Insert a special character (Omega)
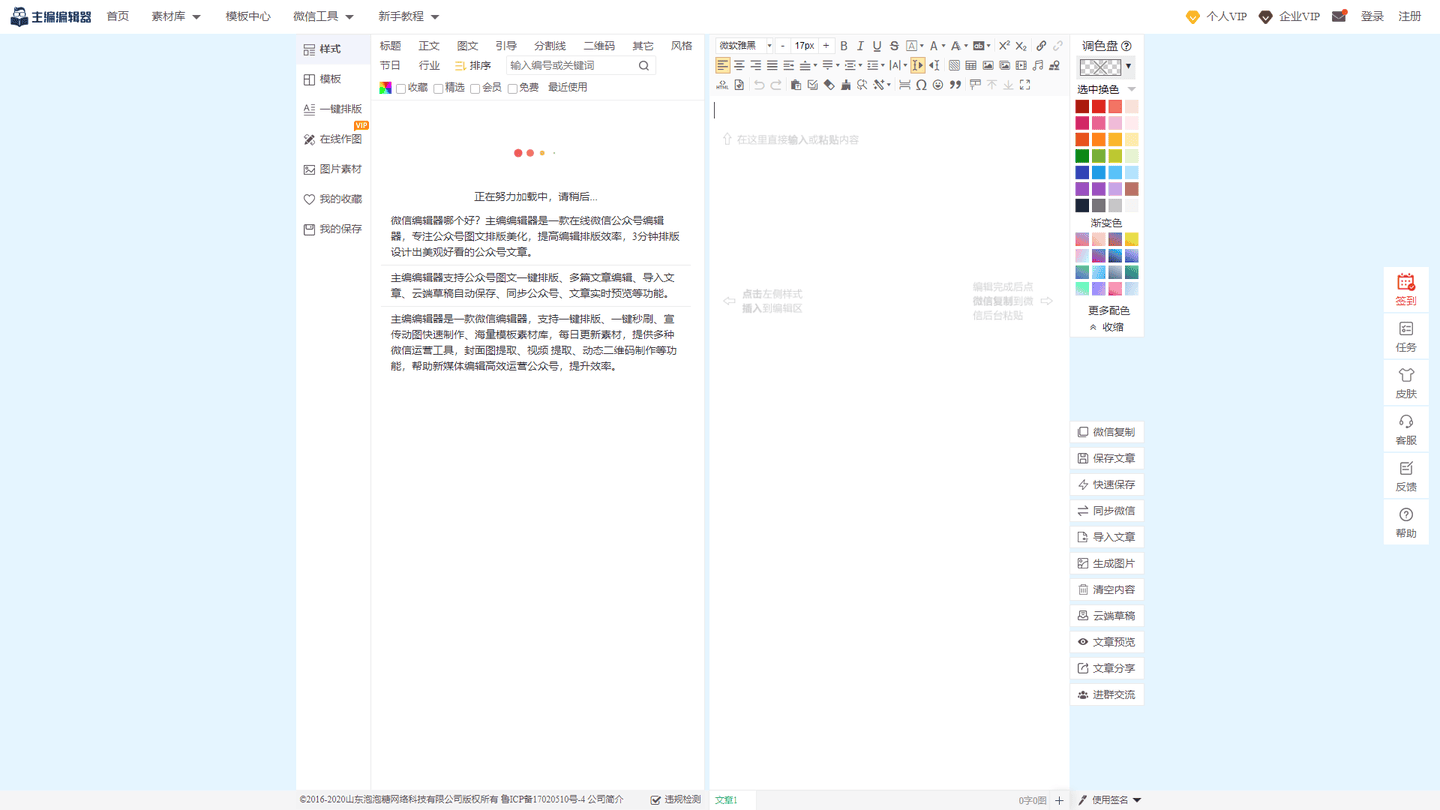Viewport: 1440px width, 810px height. pyautogui.click(x=921, y=85)
